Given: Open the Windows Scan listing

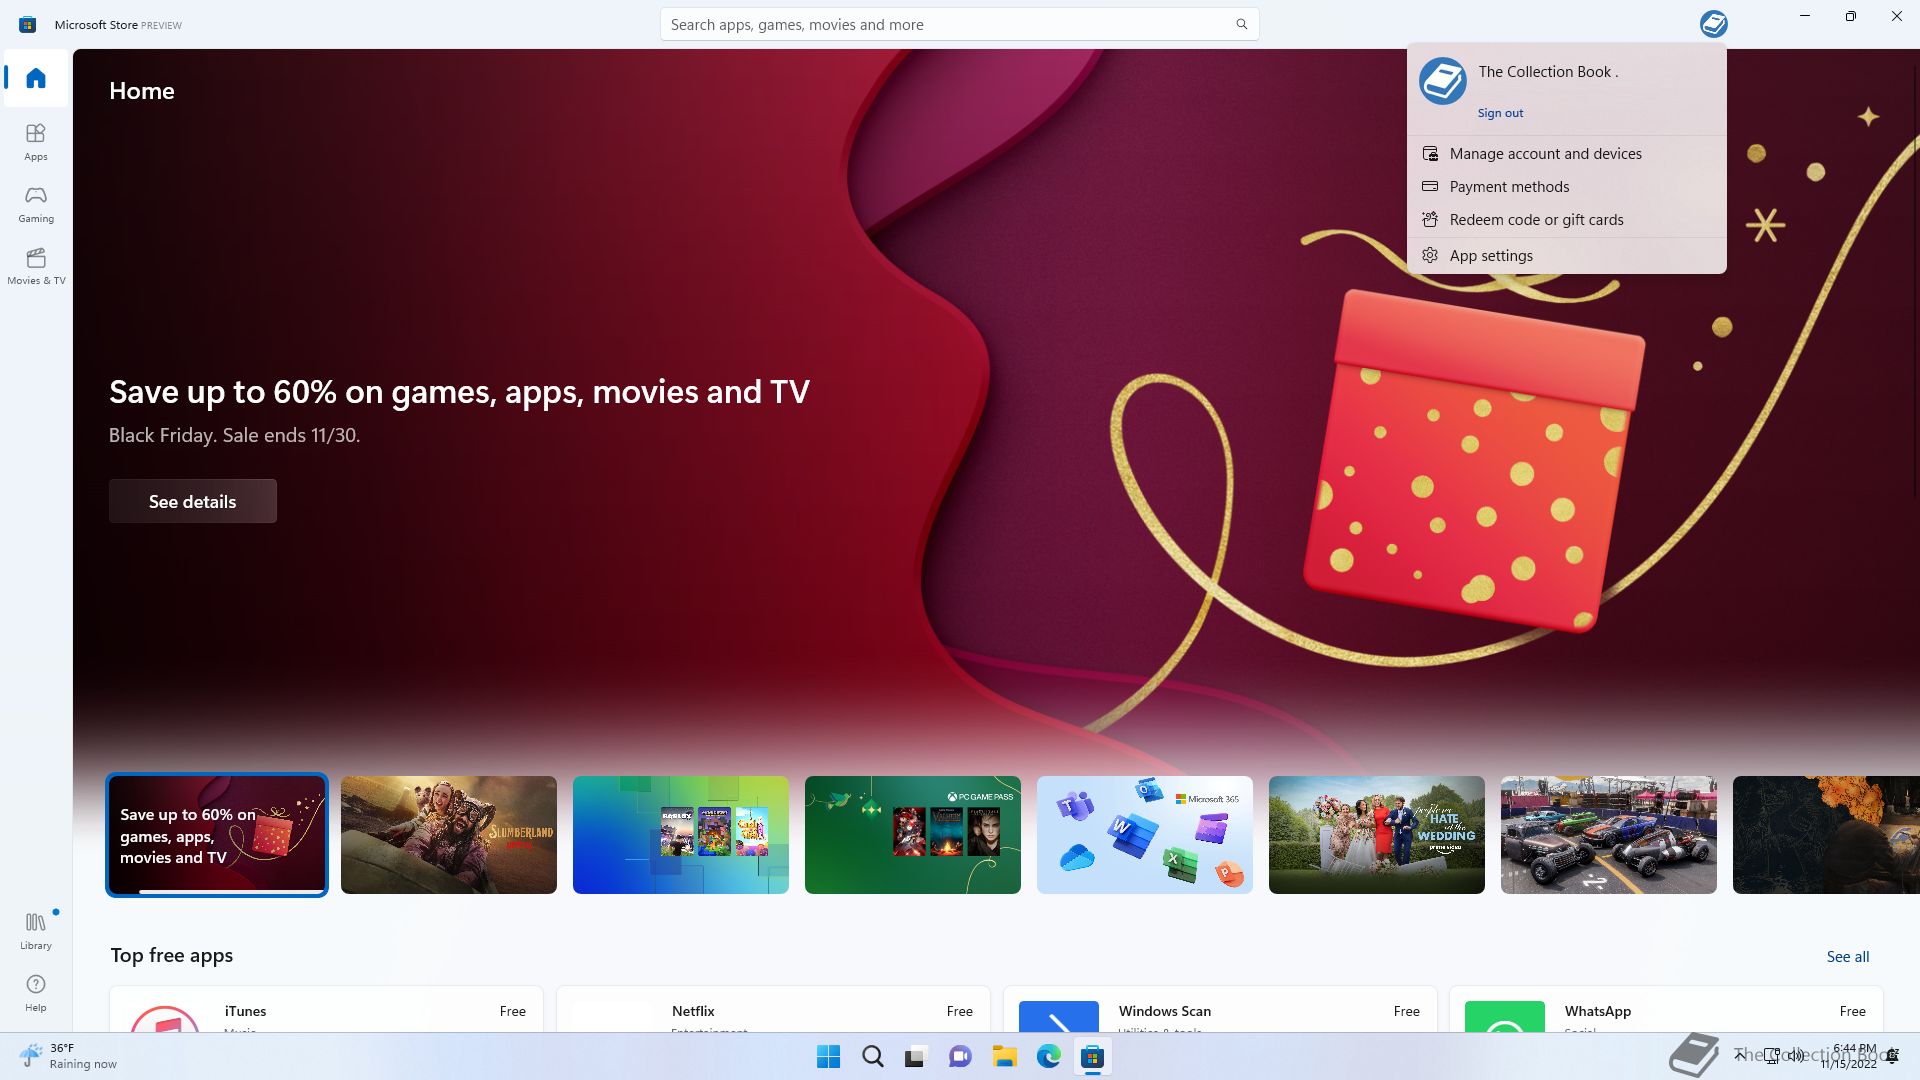Looking at the screenshot, I should pos(1220,1010).
